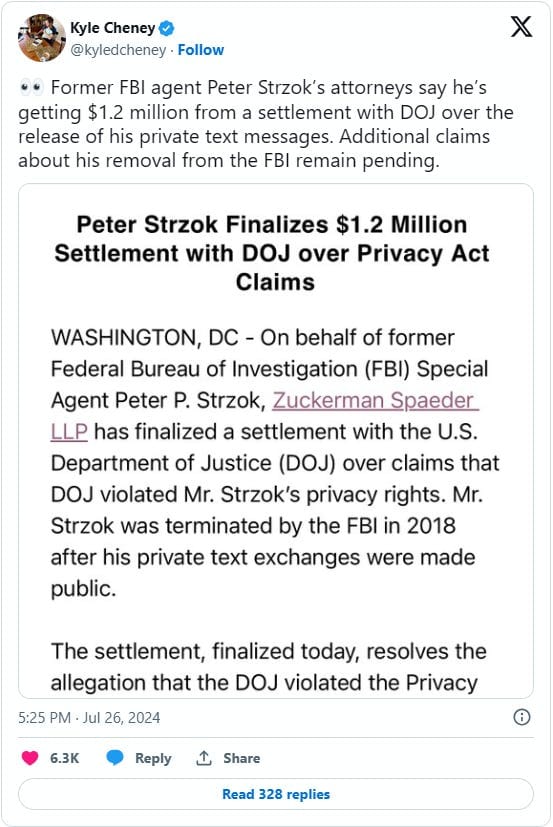
Task: Like the tweet with heart icon
Action: 30,758
